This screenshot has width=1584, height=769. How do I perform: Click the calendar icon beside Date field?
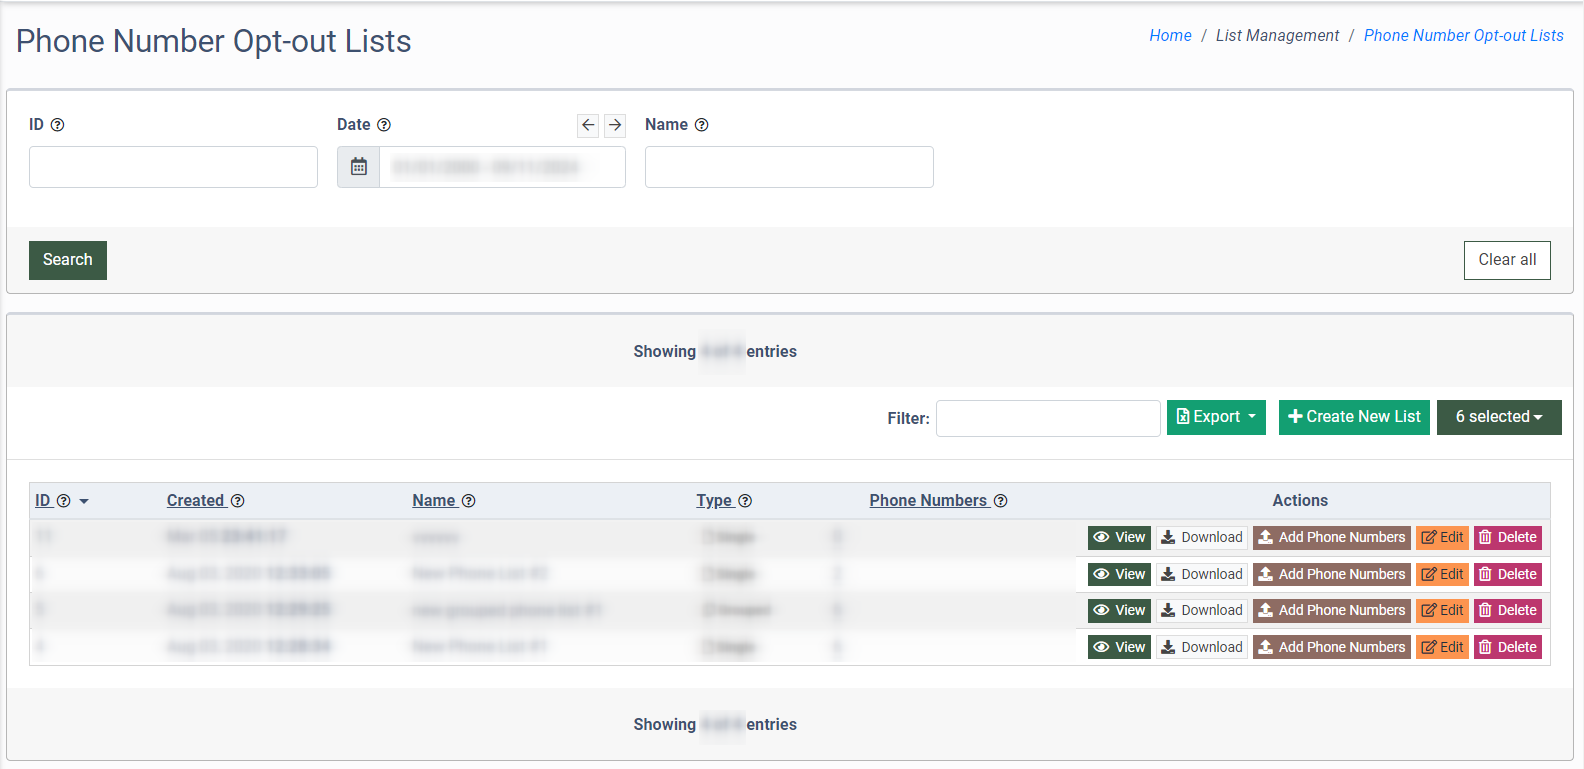point(359,167)
